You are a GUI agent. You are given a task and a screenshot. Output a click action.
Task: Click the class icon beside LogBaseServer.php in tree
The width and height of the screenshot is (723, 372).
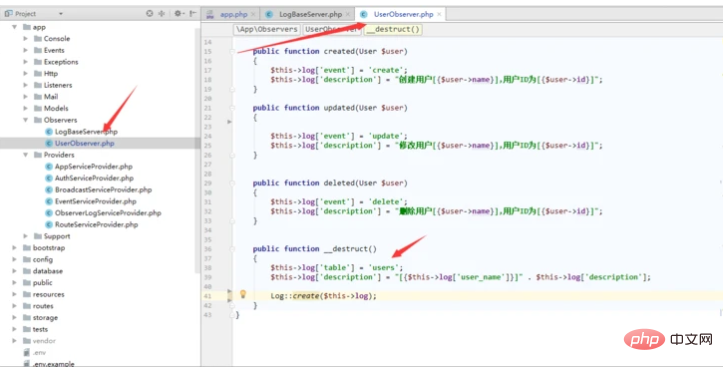click(49, 131)
